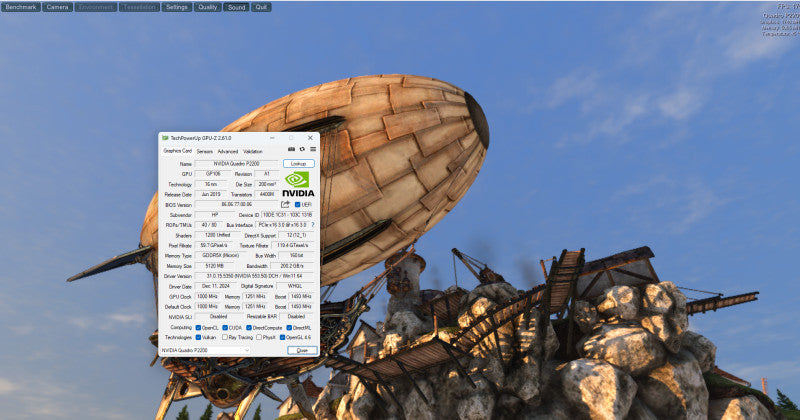Viewport: 800px width, 420px height.
Task: Open the Quality menu in the top bar
Action: coord(207,7)
